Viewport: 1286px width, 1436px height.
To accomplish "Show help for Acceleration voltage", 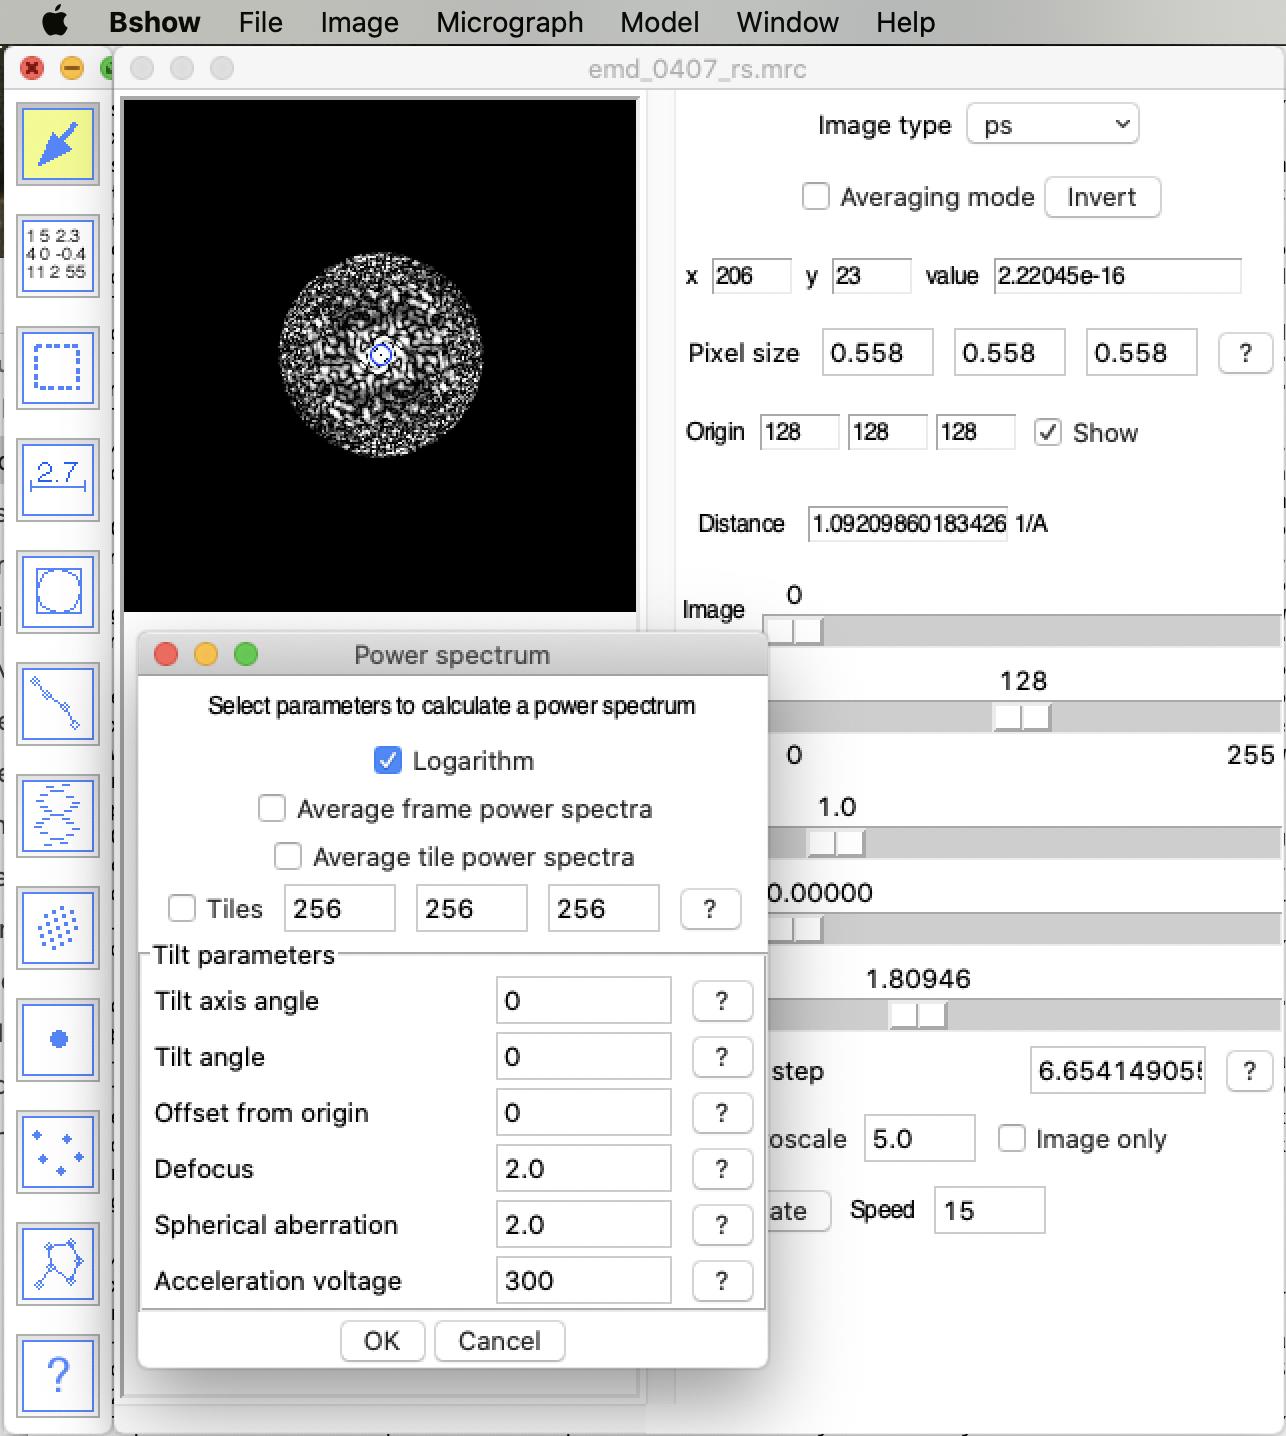I will click(x=722, y=1281).
